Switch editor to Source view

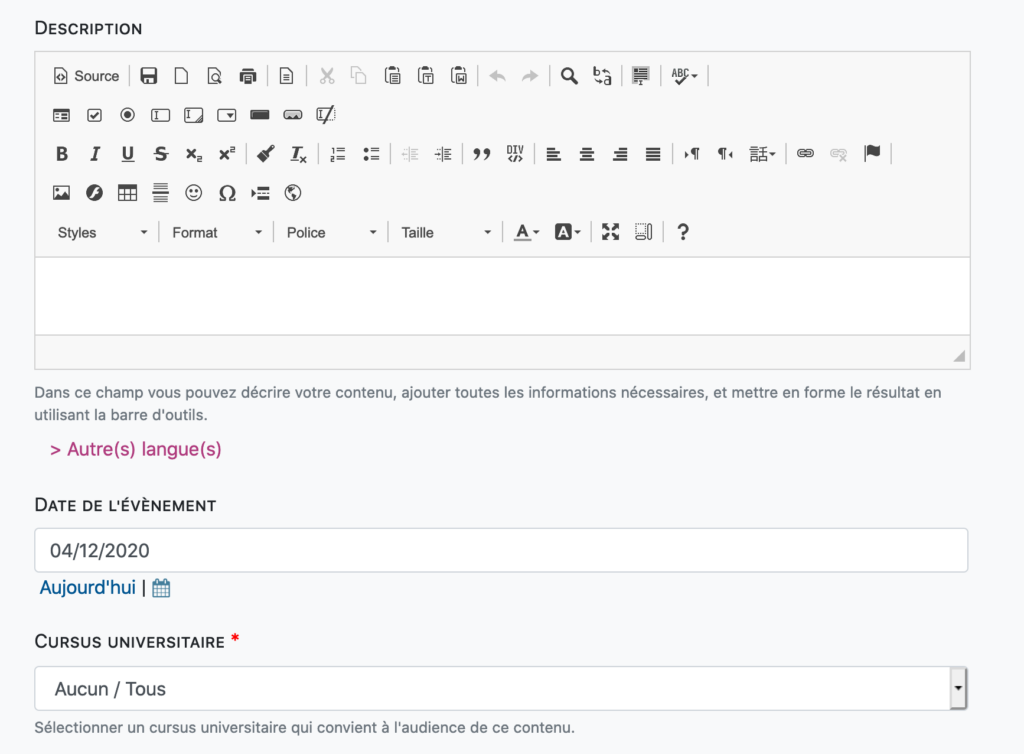(x=86, y=76)
